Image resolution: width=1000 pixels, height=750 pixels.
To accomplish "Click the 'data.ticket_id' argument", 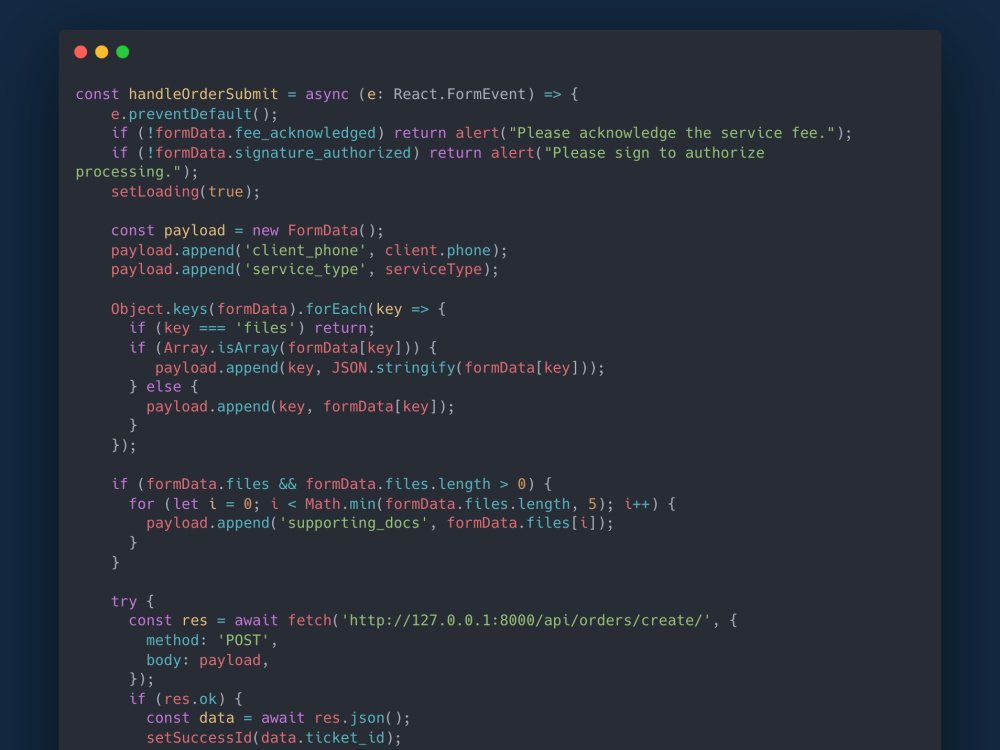I will pyautogui.click(x=323, y=739).
